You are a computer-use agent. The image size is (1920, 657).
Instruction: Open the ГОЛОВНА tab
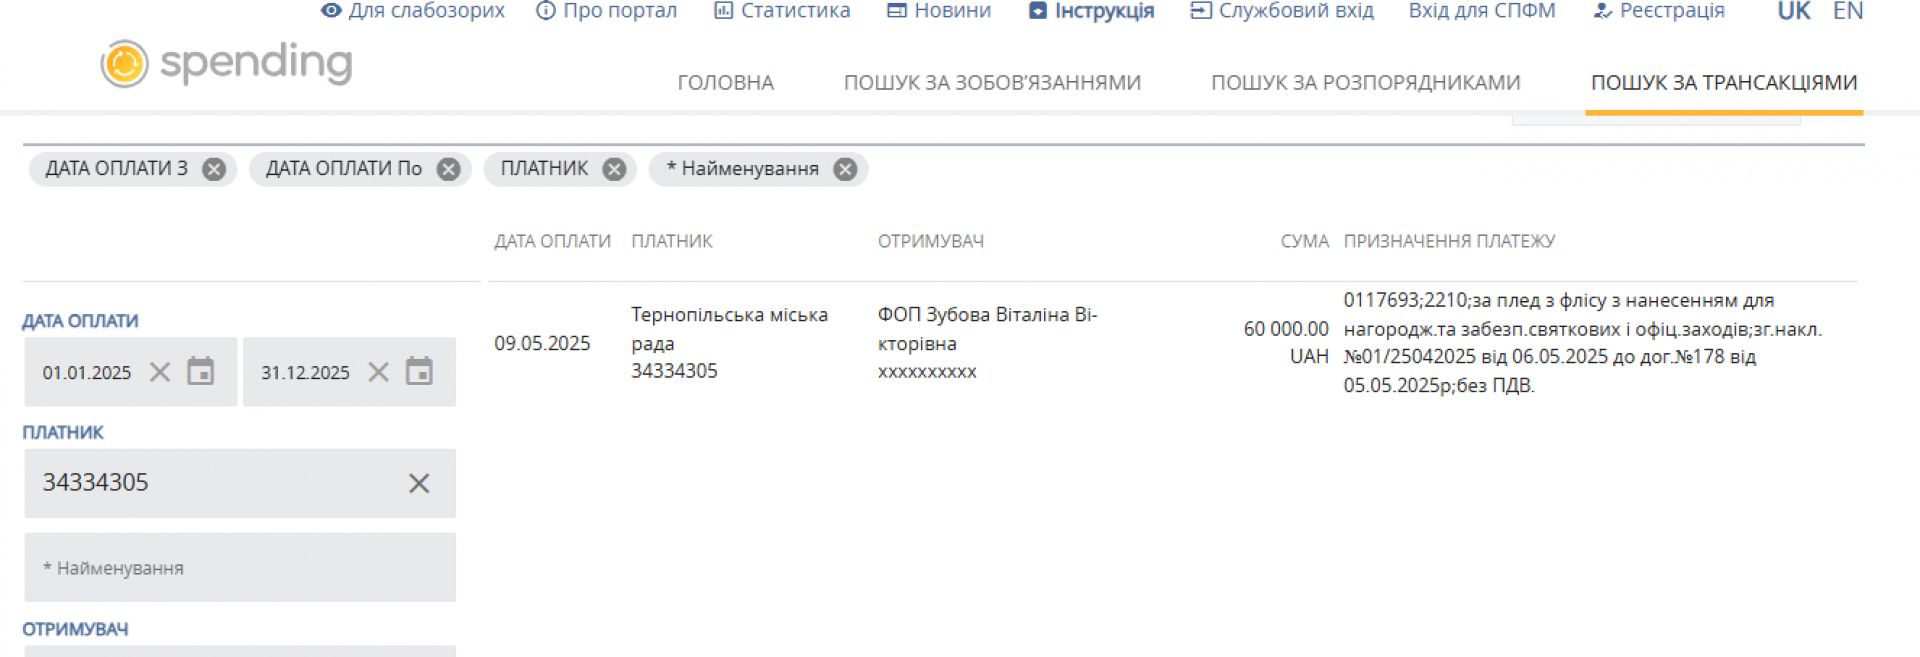pos(725,83)
